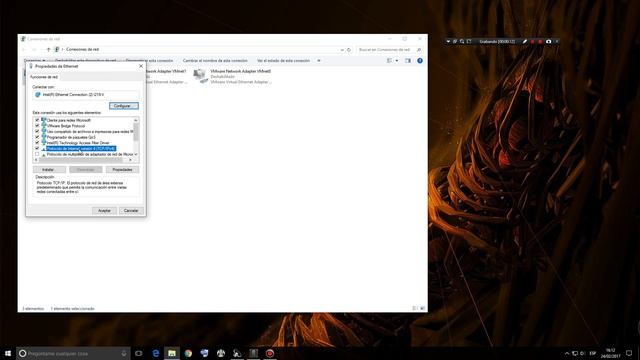Screen dimensions: 640x360
Task: Select the 'Funciones de red' tab
Action: 44,77
